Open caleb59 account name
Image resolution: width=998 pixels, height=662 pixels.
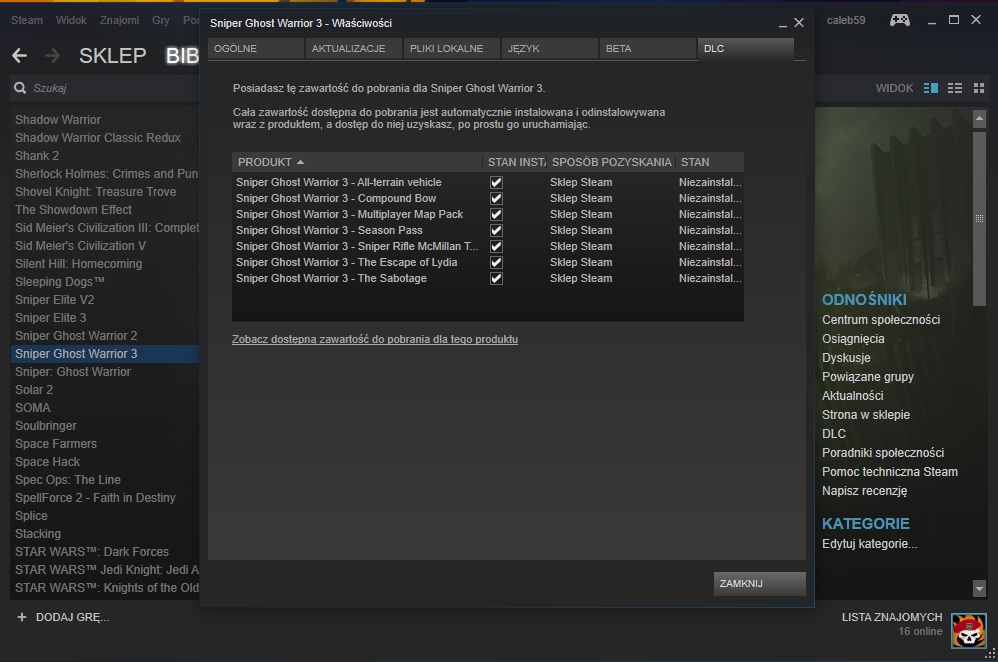pos(846,20)
